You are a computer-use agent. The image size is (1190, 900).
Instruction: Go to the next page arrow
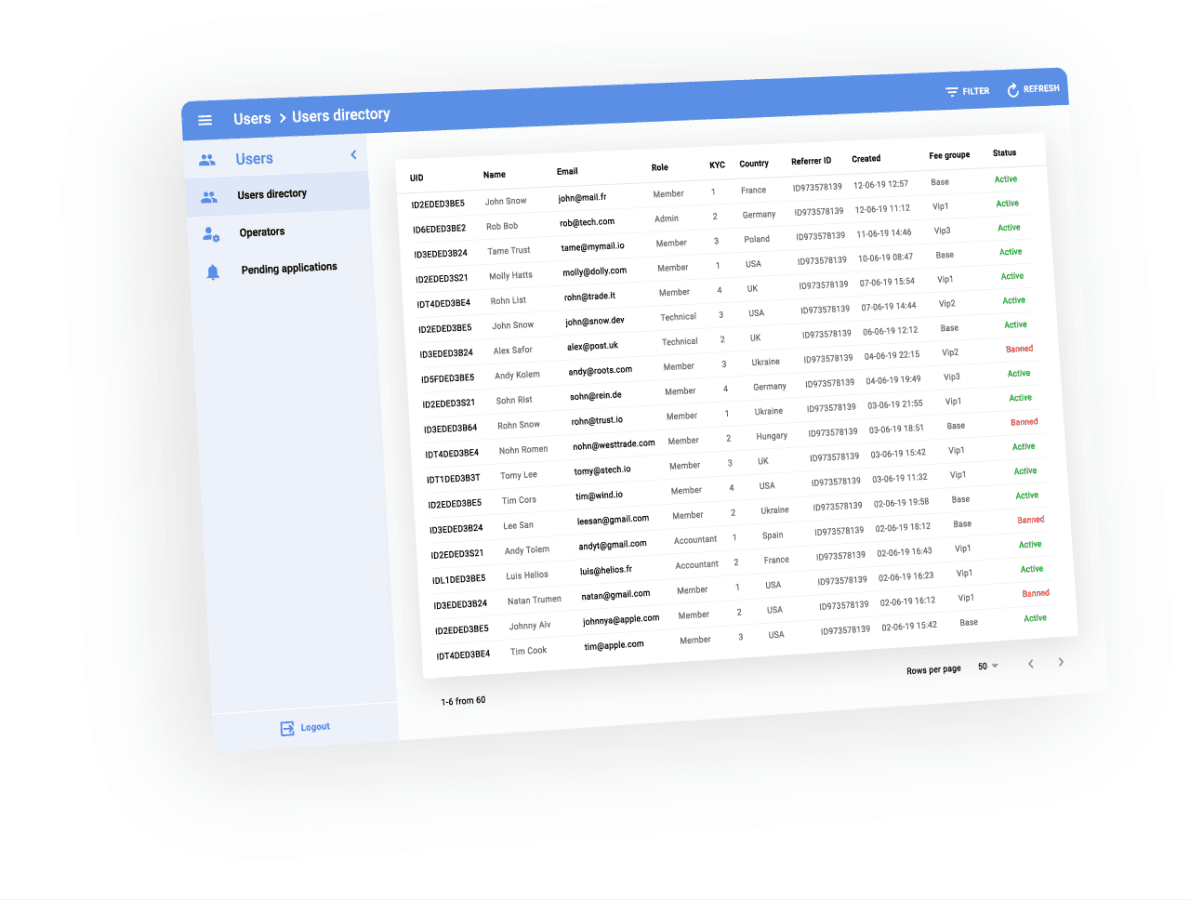click(1061, 662)
